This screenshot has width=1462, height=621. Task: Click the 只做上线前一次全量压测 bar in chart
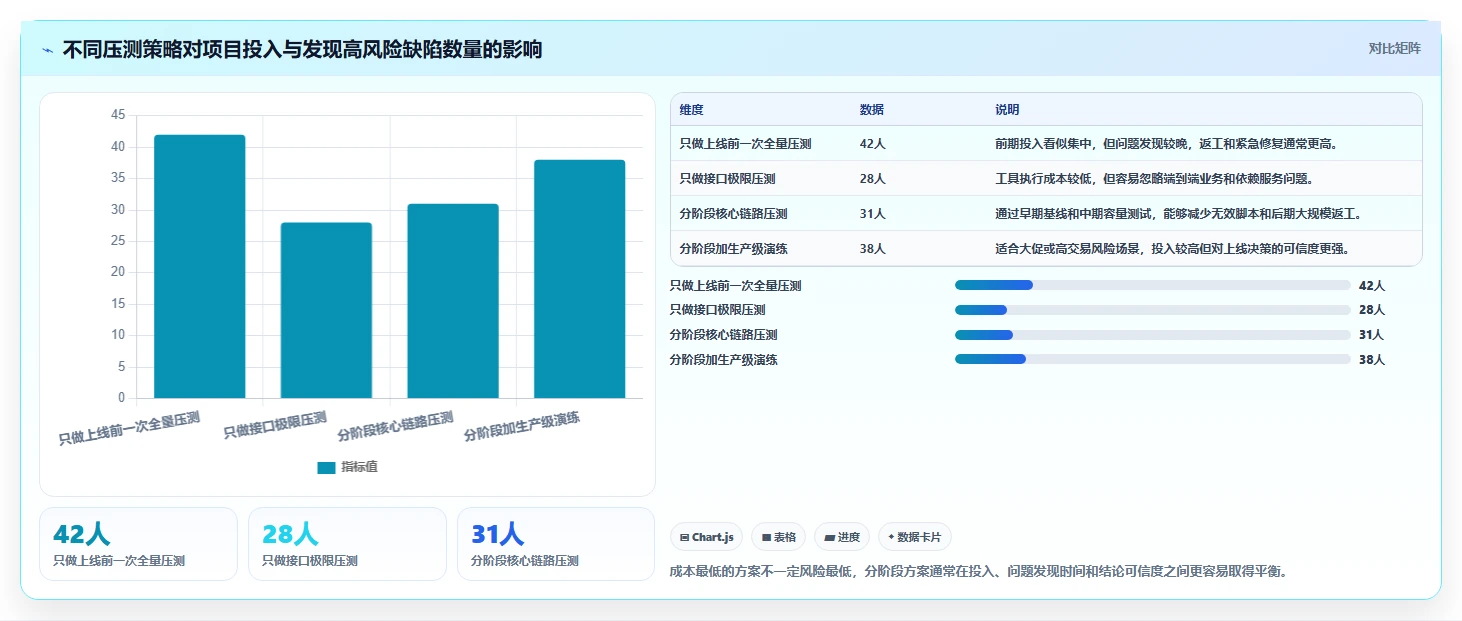[x=200, y=266]
